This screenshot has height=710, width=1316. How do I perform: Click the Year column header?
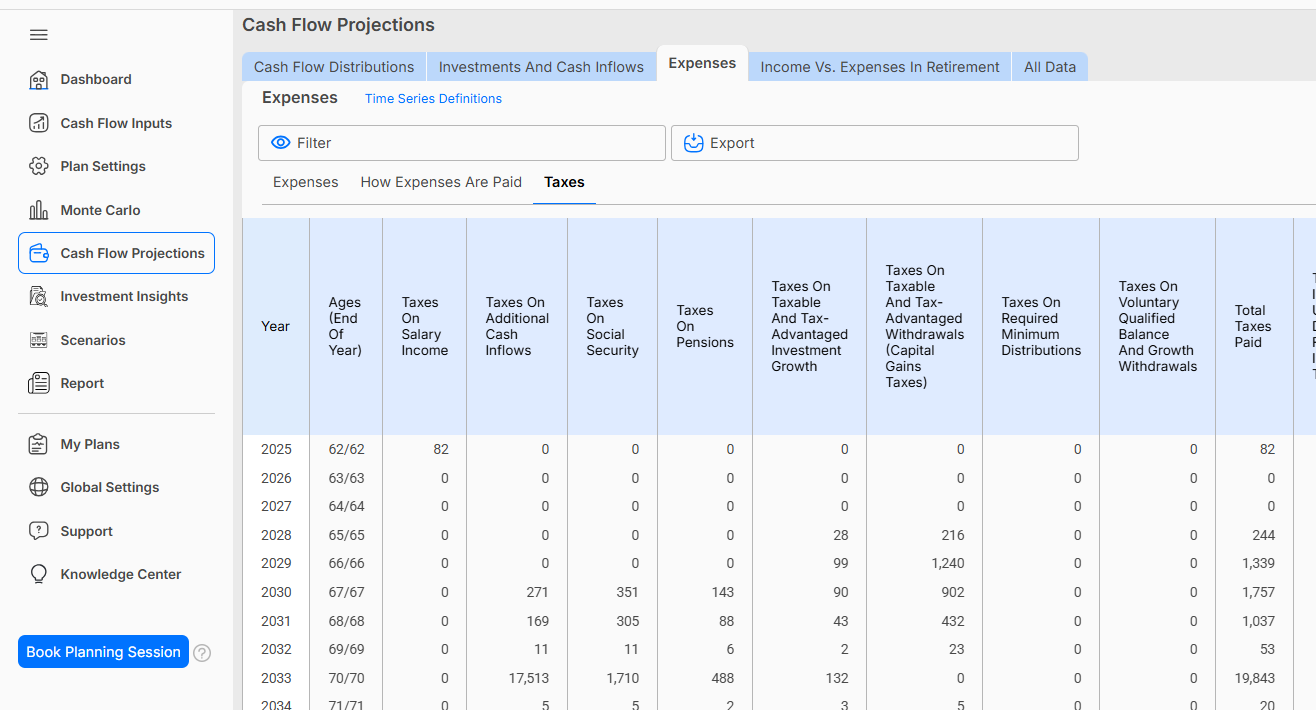[276, 326]
